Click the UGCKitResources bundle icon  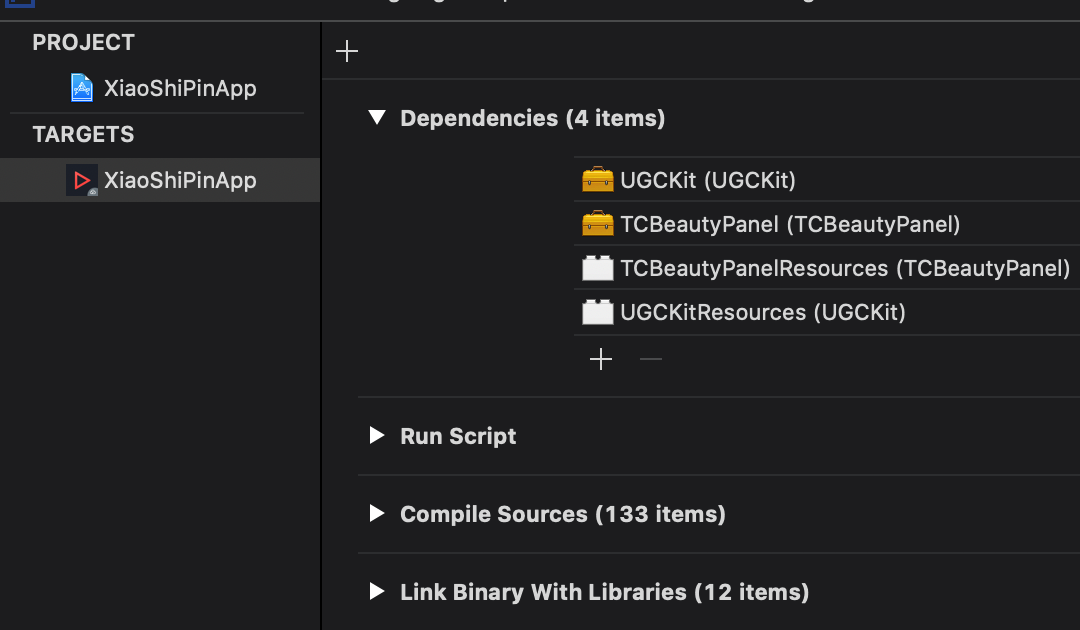pos(597,312)
